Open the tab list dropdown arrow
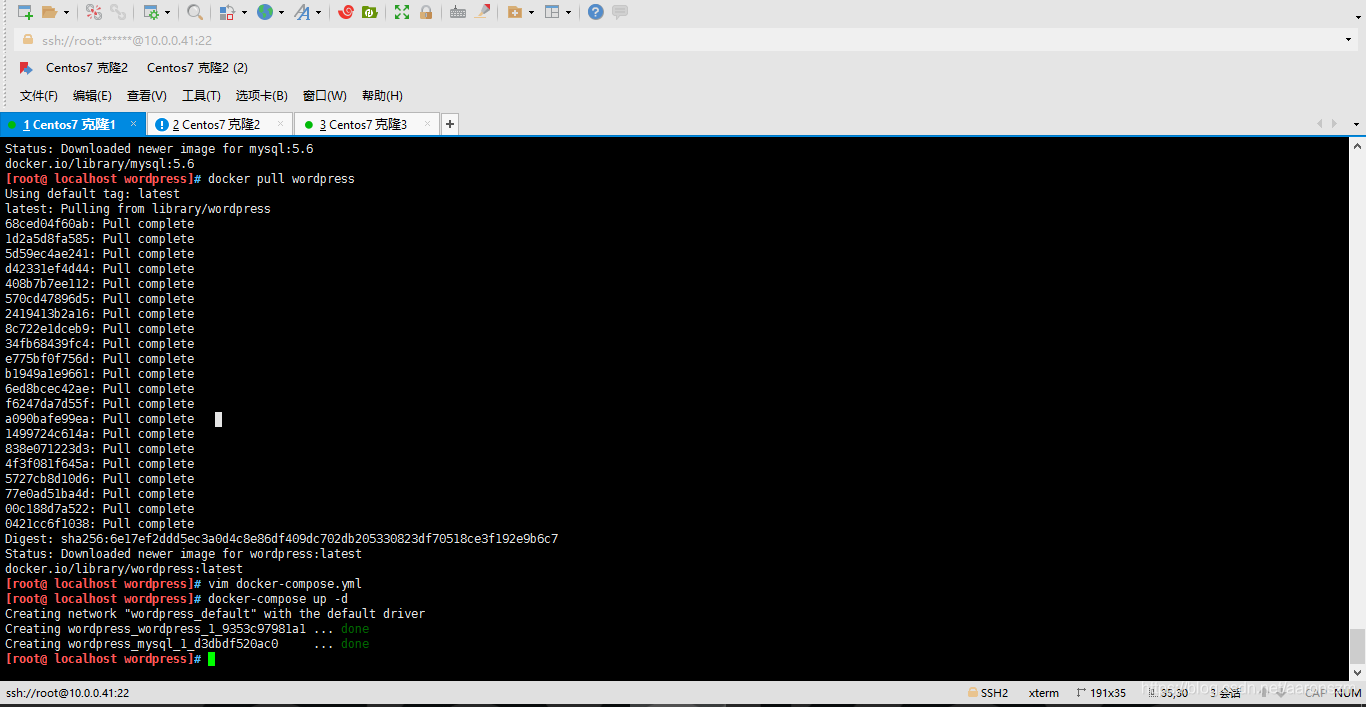This screenshot has height=707, width=1366. click(1356, 124)
